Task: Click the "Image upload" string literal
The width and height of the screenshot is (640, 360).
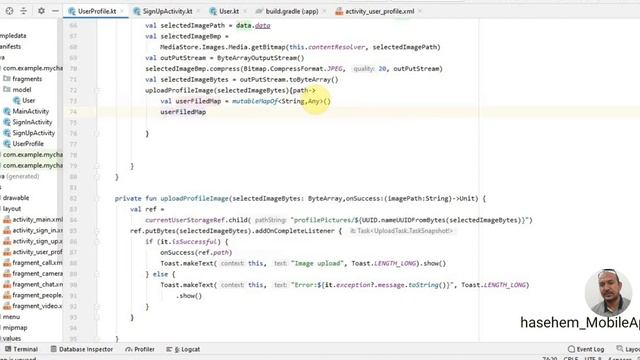Action: click(x=317, y=263)
